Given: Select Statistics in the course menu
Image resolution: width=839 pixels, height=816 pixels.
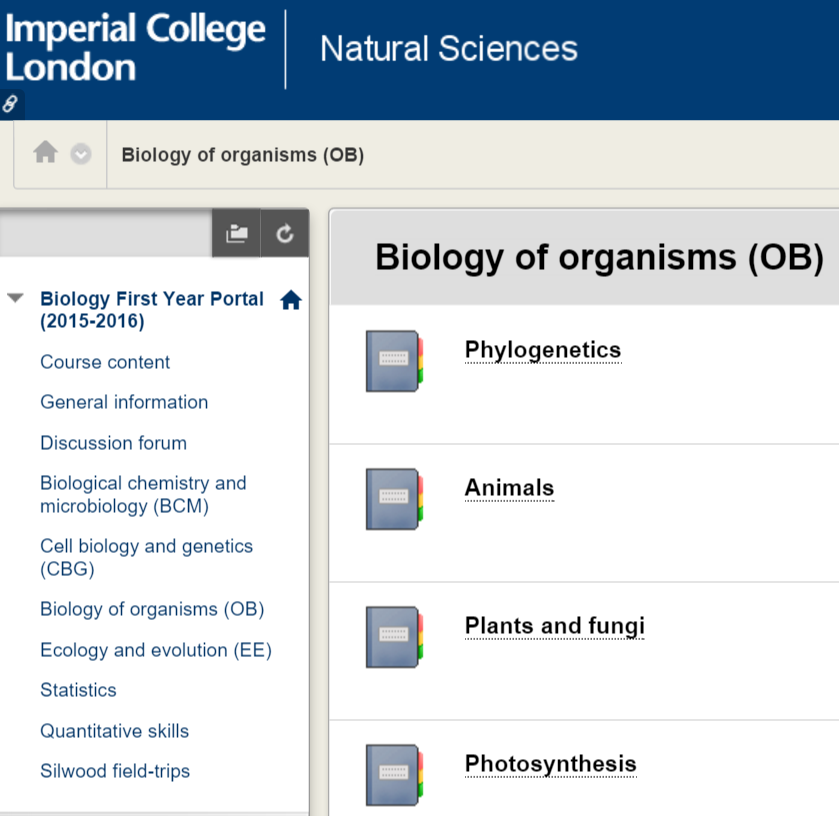Looking at the screenshot, I should pyautogui.click(x=78, y=690).
